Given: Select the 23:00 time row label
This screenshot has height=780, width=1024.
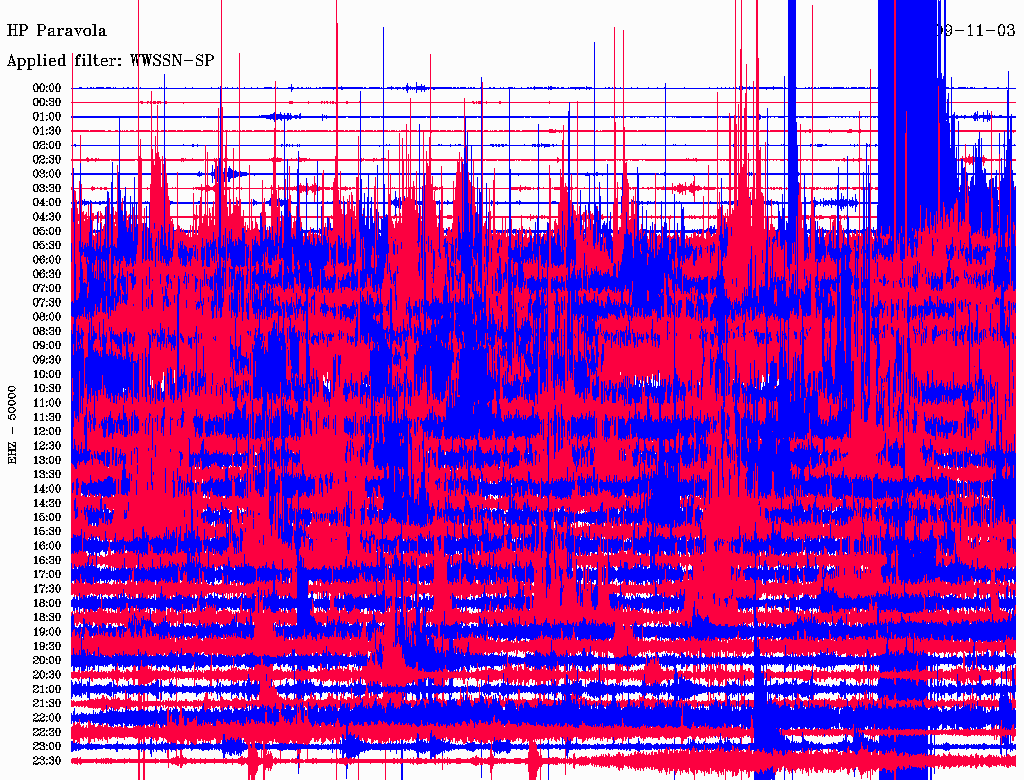Looking at the screenshot, I should point(47,747).
